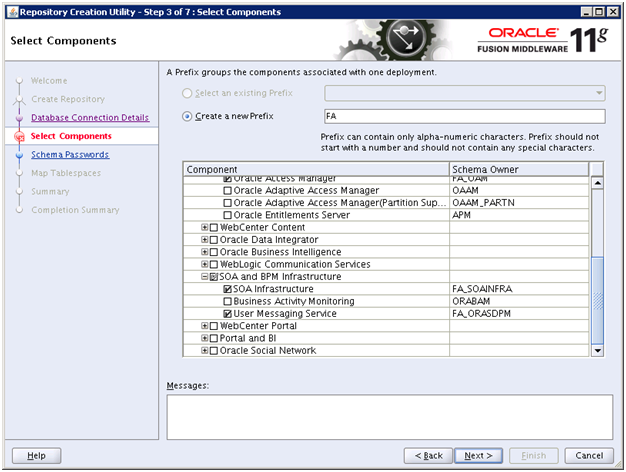Uncheck the SOA Infrastructure checkbox

click(x=228, y=290)
